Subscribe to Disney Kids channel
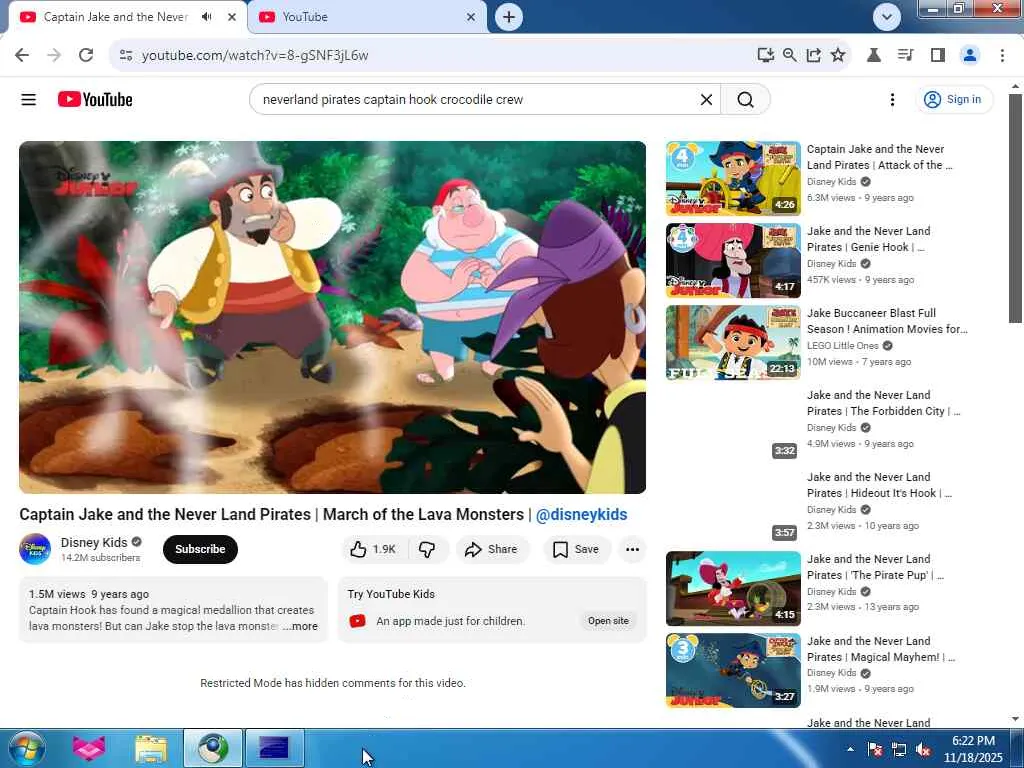Screen dimensions: 1024x768 (200, 549)
